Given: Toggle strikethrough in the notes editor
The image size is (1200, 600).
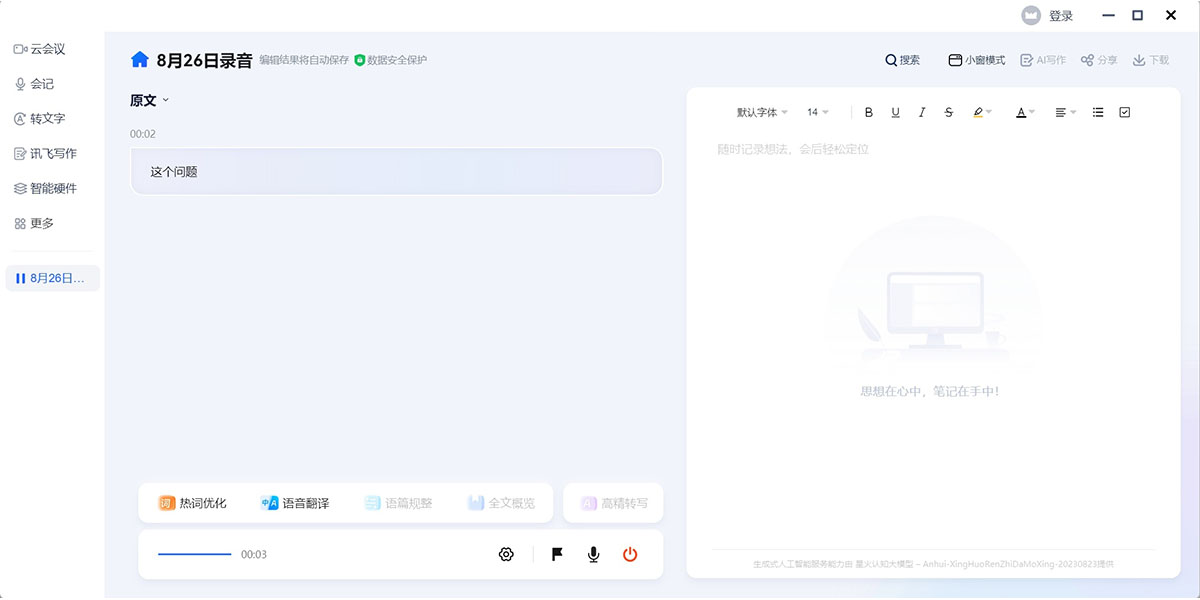Looking at the screenshot, I should point(948,112).
